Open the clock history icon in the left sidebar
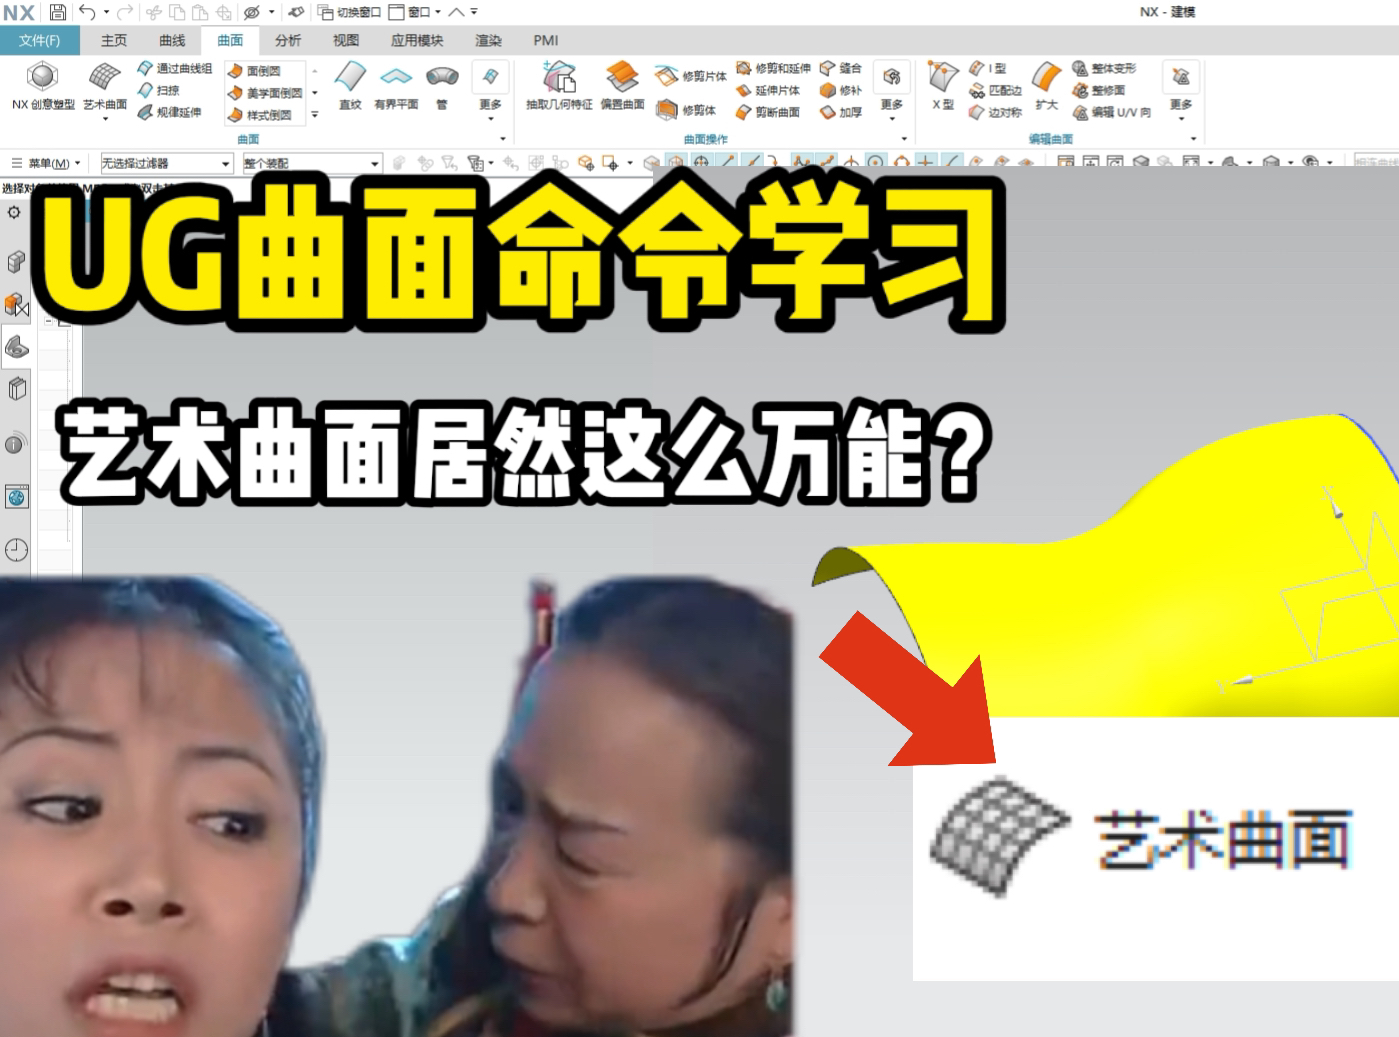 click(x=16, y=549)
